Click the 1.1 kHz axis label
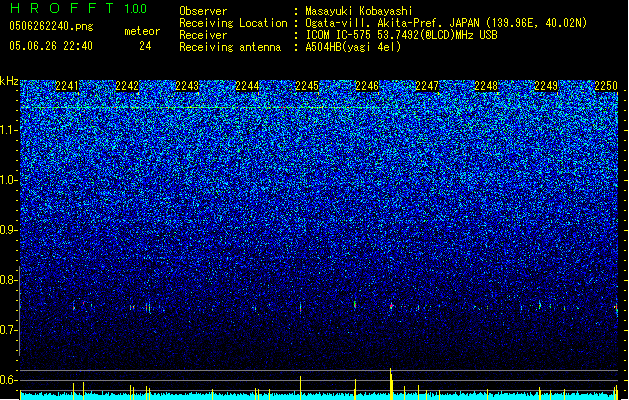This screenshot has height=400, width=629. tap(9, 130)
